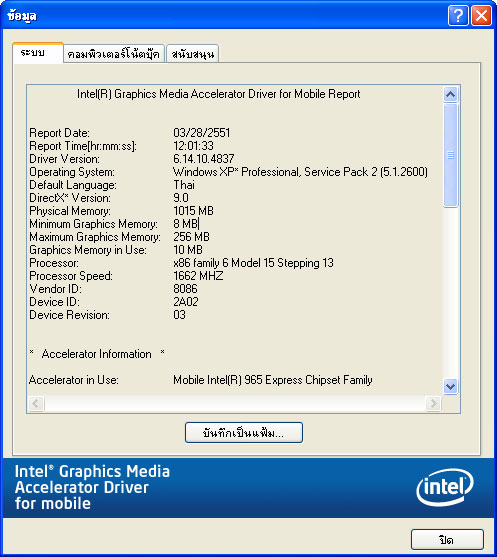Click the Intel logo in banner
Image resolution: width=497 pixels, height=557 pixels.
point(445,487)
